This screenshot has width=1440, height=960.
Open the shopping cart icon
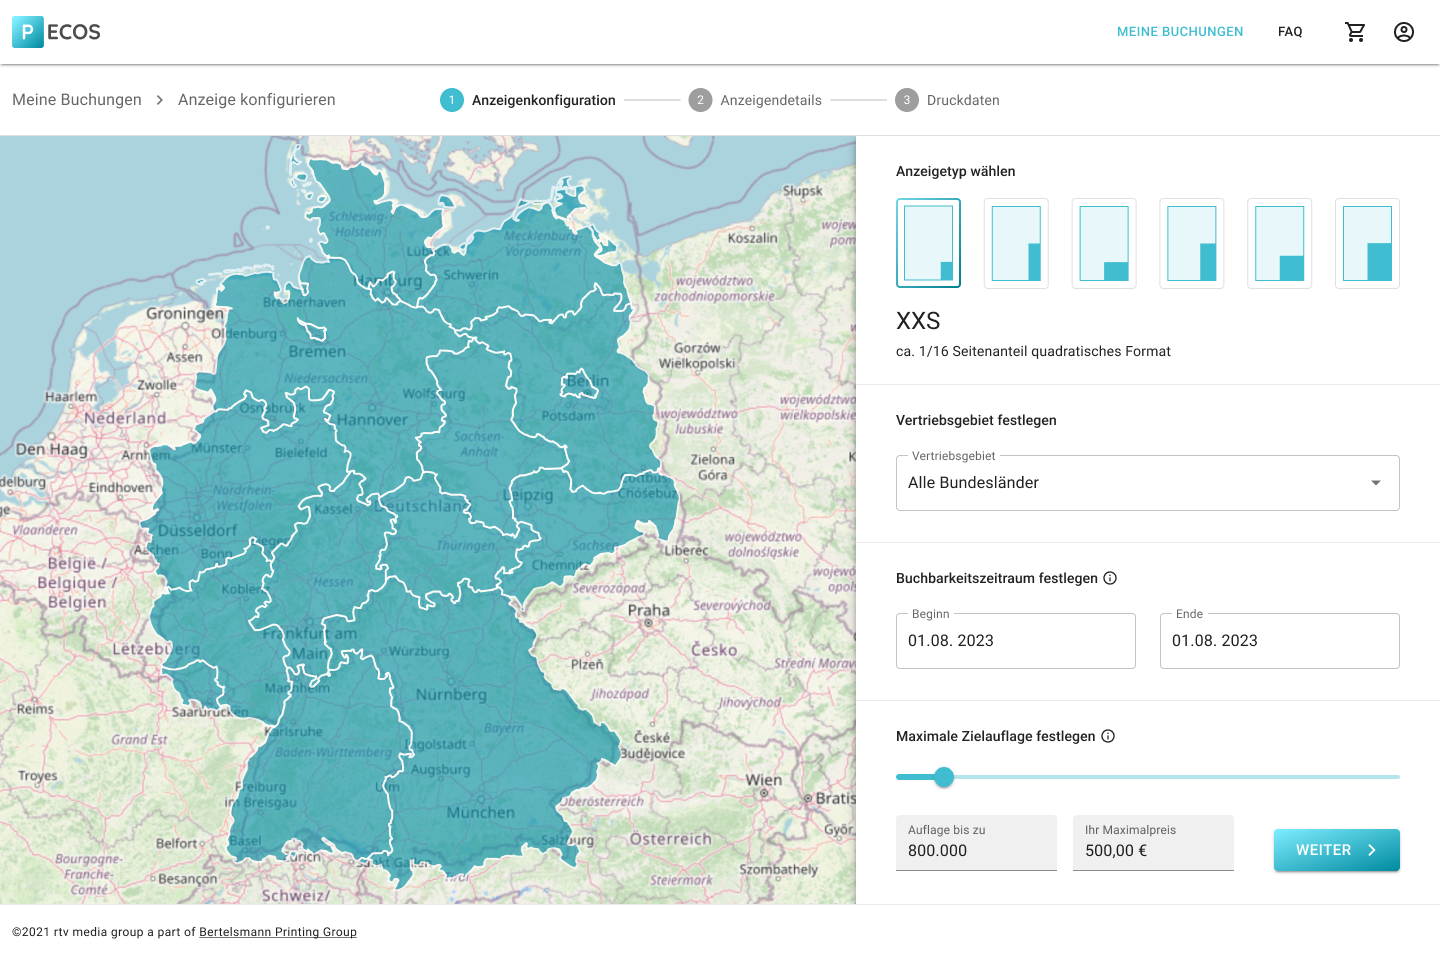1356,32
